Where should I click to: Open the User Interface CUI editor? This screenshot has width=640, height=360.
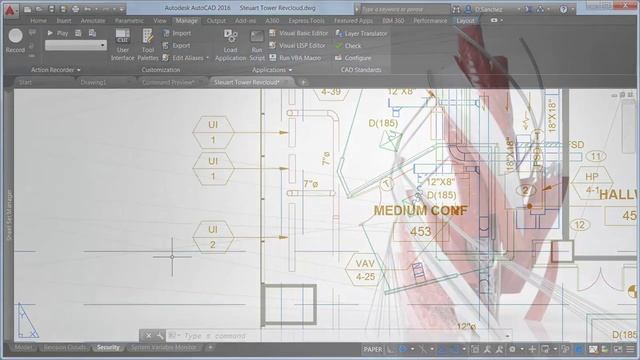pos(122,45)
